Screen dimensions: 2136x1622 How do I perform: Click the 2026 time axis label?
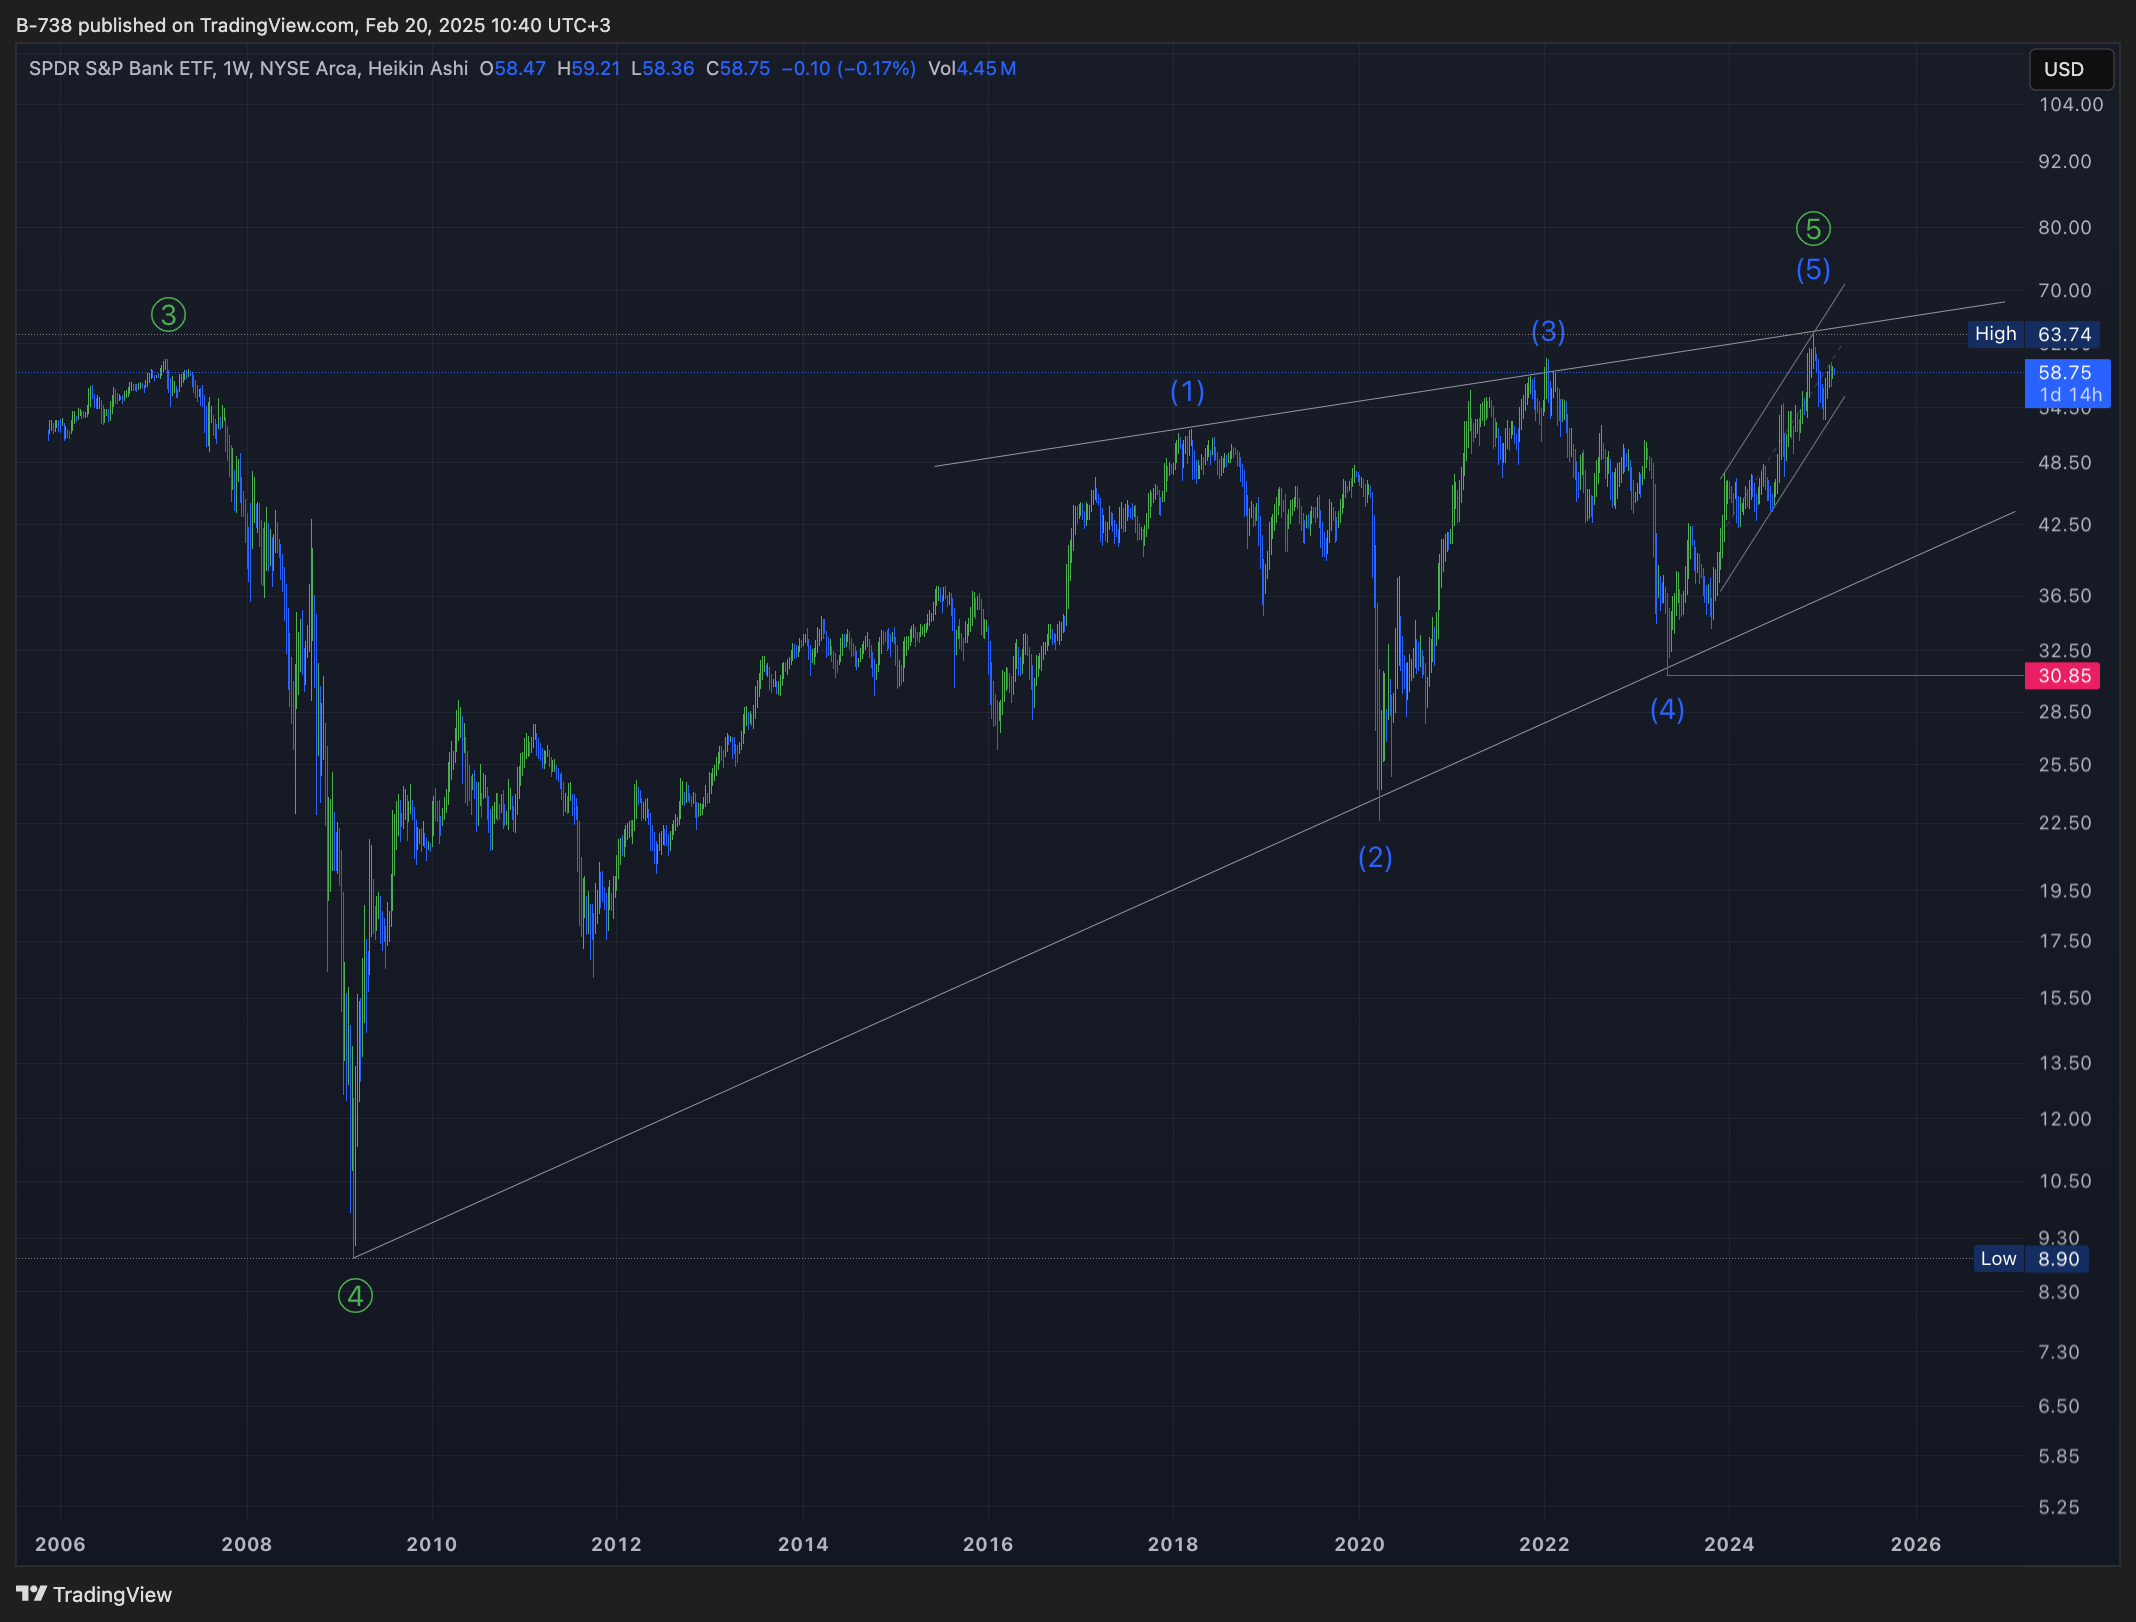1916,1544
